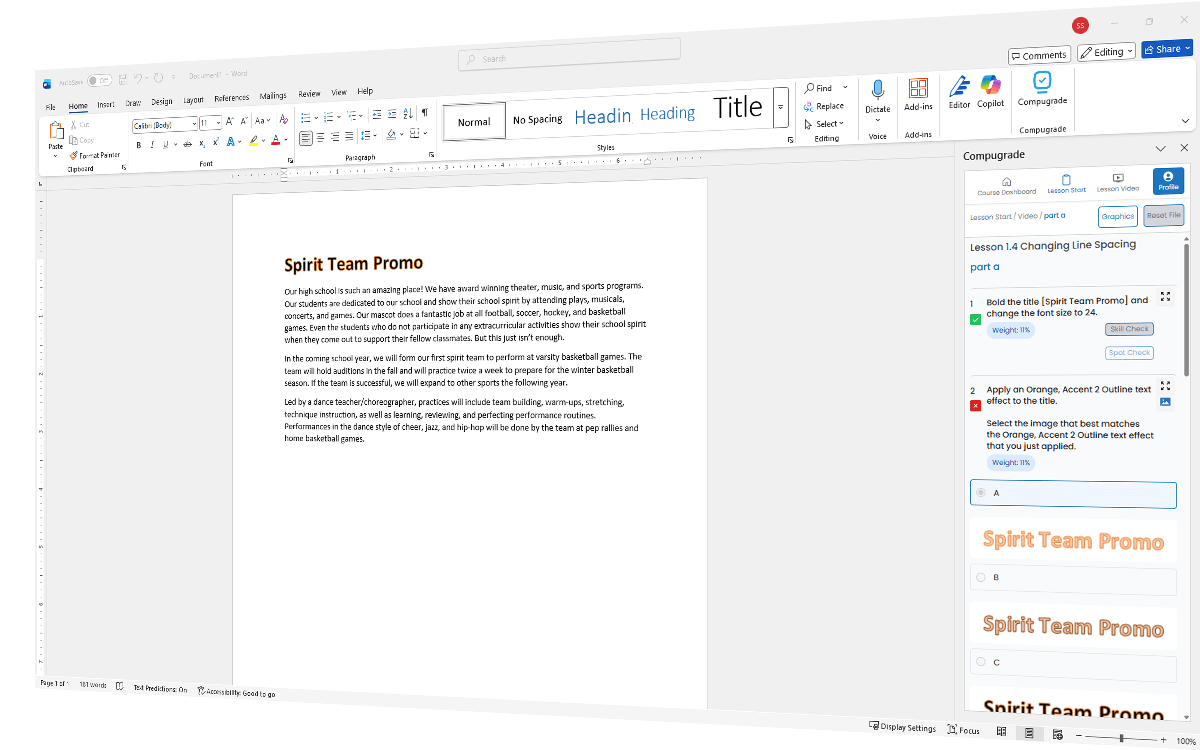Open the Copilot assistant

tap(990, 88)
